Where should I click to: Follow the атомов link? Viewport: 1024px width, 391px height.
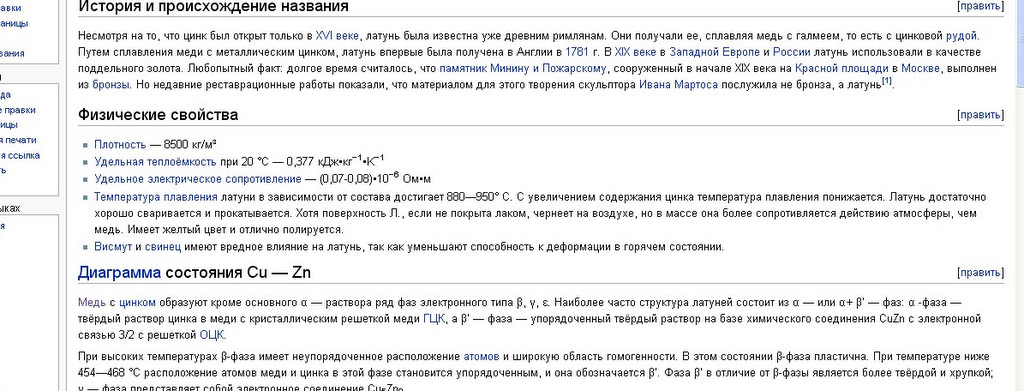click(x=481, y=356)
